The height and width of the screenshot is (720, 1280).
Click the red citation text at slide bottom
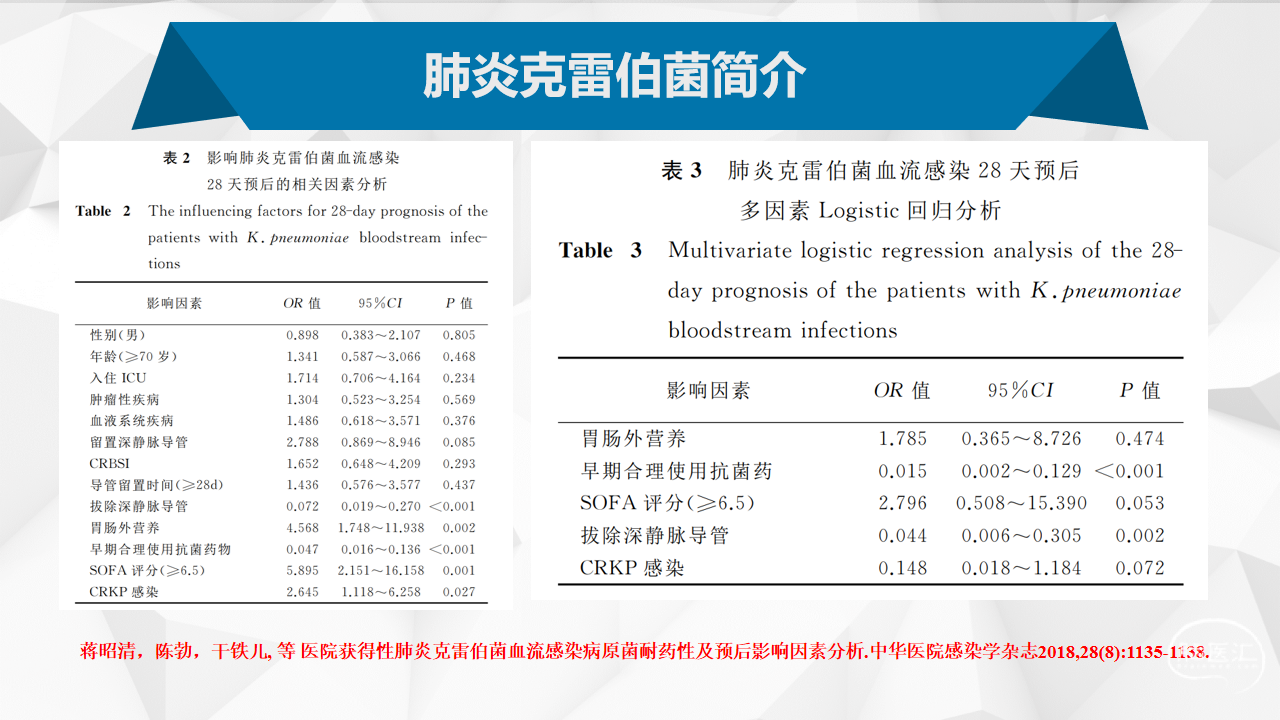645,652
